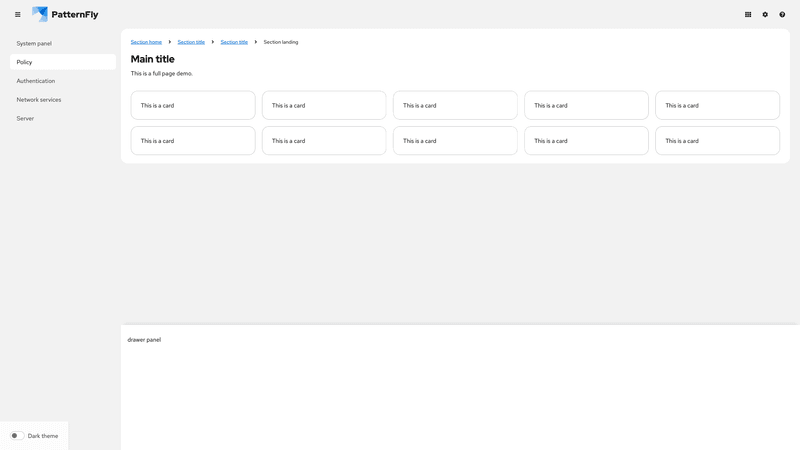Image resolution: width=800 pixels, height=450 pixels.
Task: Click the first Section title breadcrumb
Action: [x=191, y=42]
